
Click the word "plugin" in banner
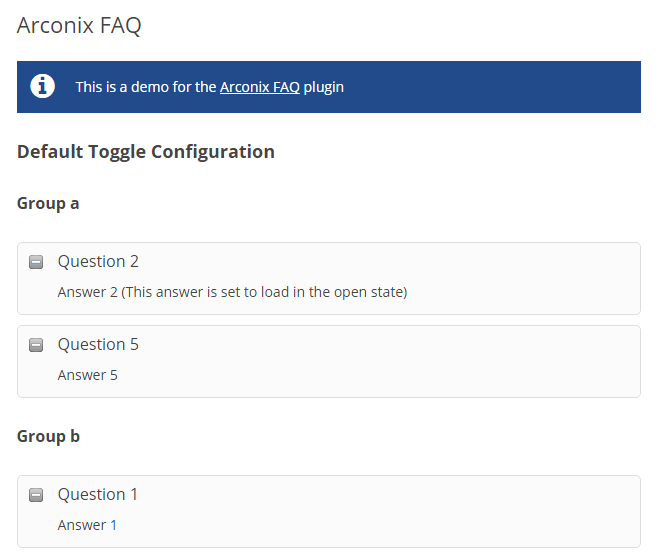(324, 87)
